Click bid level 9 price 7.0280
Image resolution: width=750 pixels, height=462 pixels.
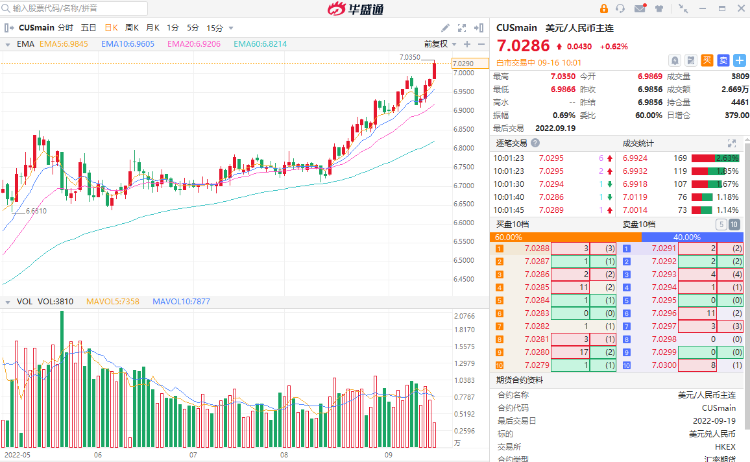(537, 352)
